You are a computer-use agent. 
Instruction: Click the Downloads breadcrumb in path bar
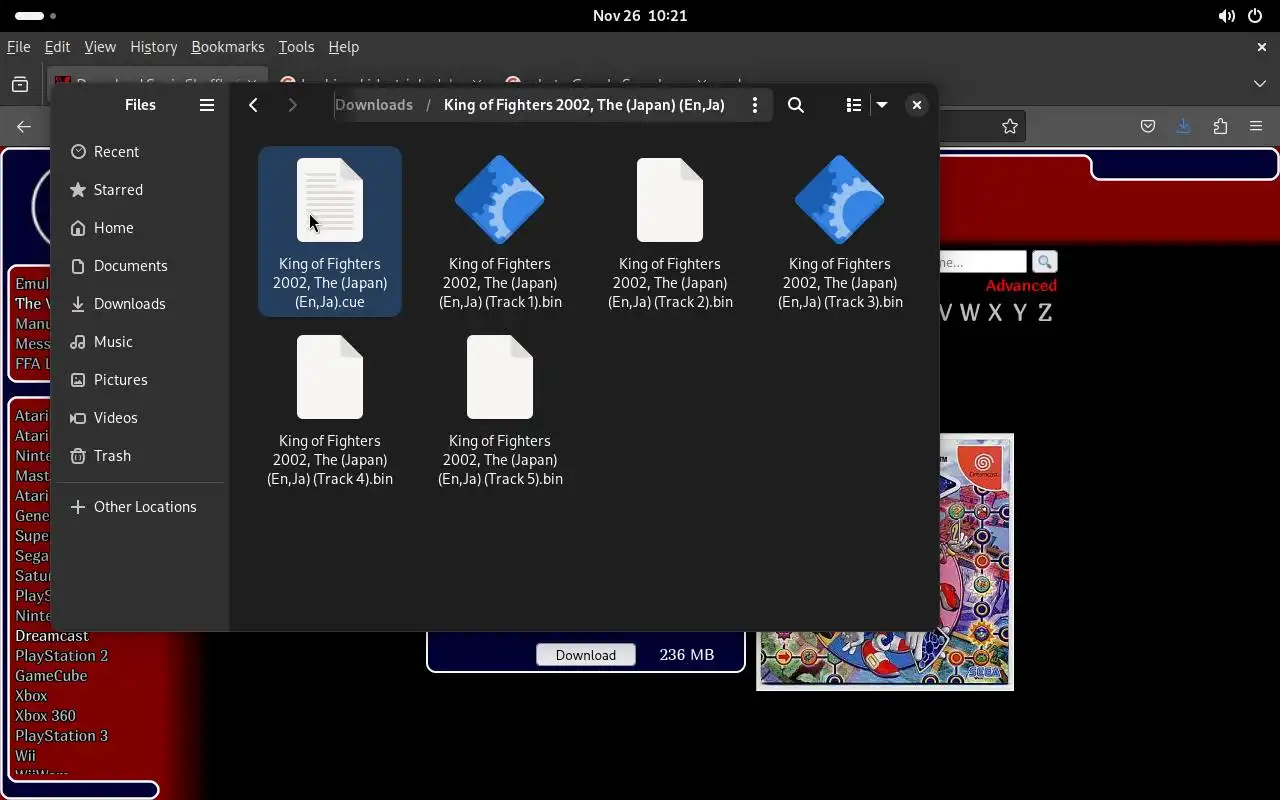pyautogui.click(x=374, y=105)
